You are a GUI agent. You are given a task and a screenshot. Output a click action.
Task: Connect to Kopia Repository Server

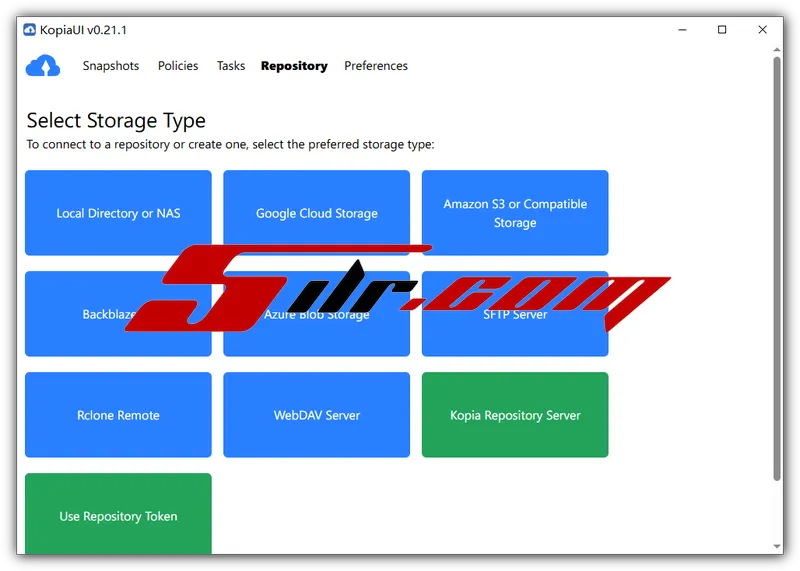tap(515, 415)
